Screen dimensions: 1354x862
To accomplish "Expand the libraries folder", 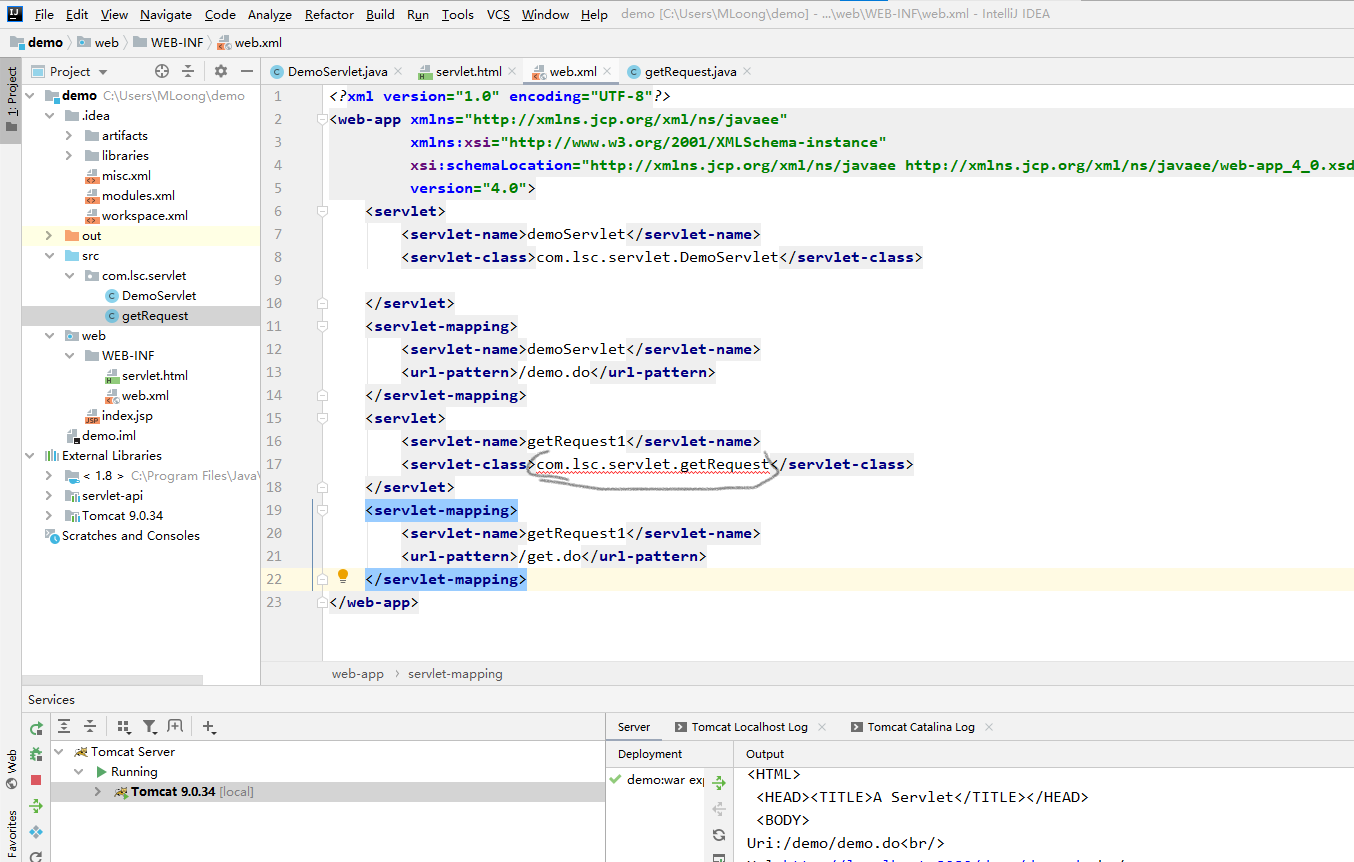I will click(x=69, y=156).
